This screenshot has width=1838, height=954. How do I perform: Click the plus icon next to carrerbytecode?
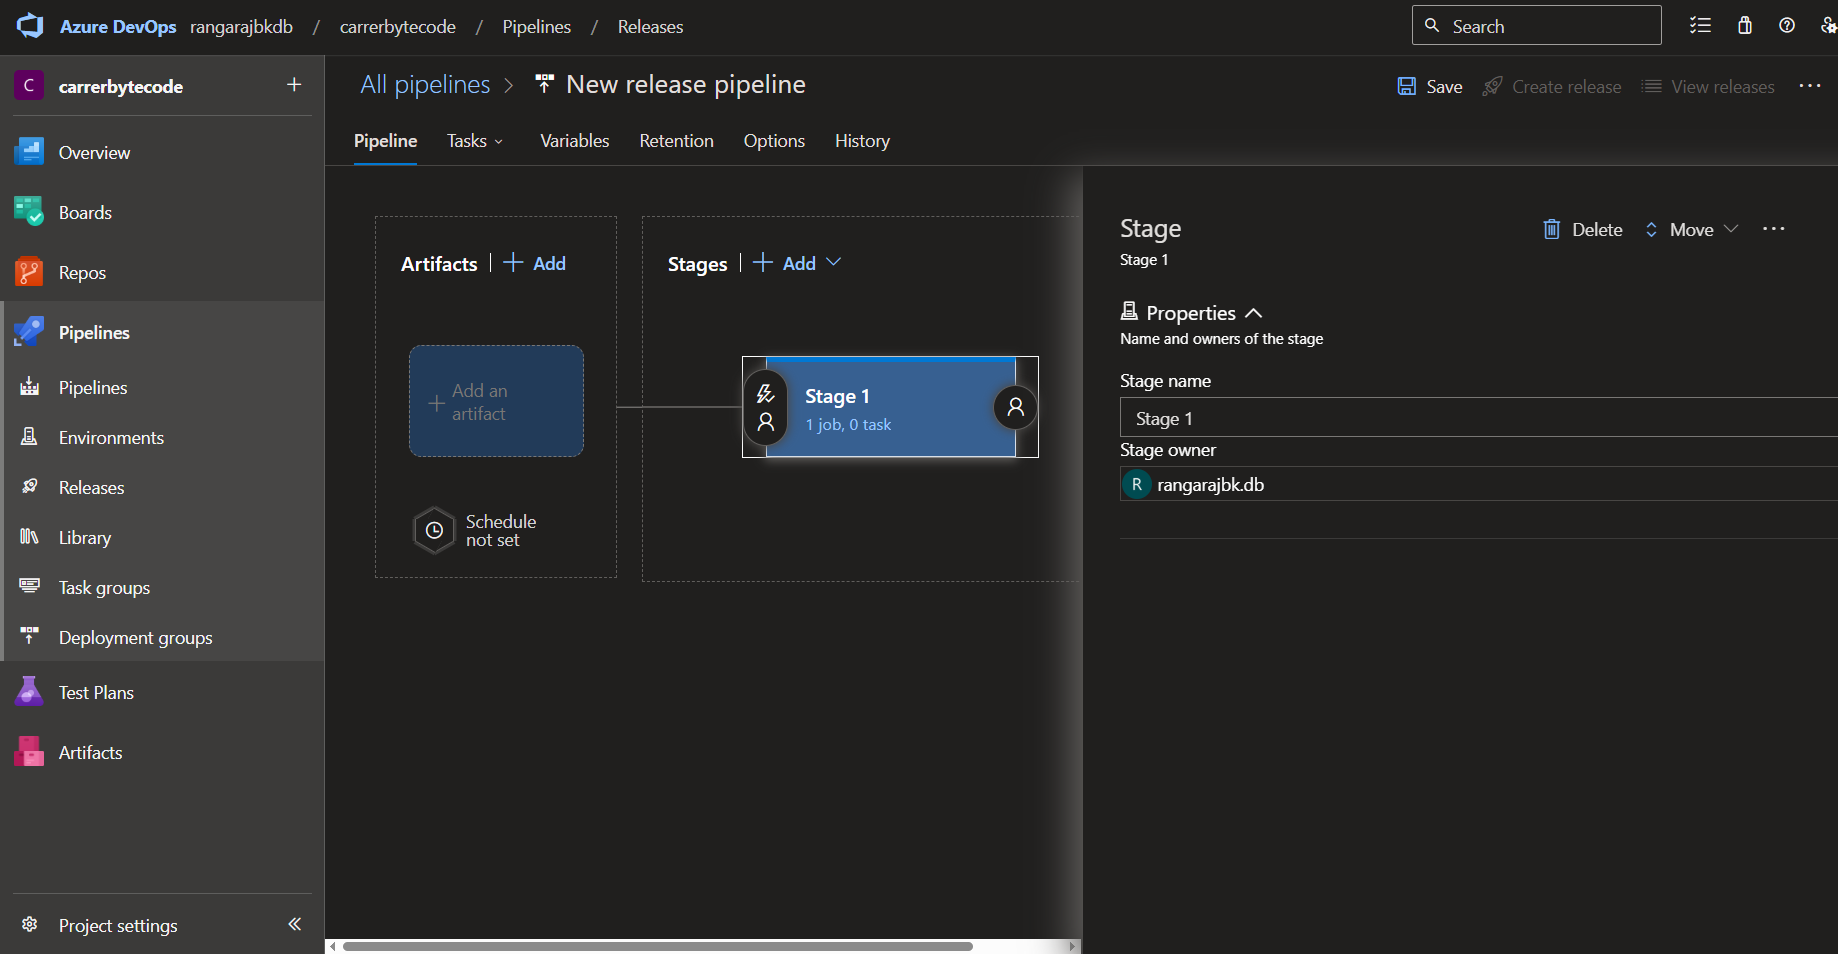click(x=294, y=85)
